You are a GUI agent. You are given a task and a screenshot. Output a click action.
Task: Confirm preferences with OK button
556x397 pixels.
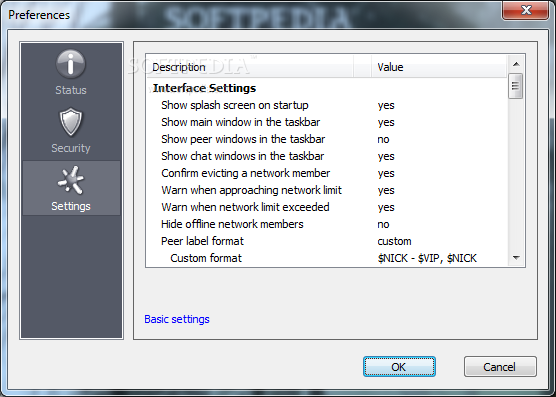(399, 367)
